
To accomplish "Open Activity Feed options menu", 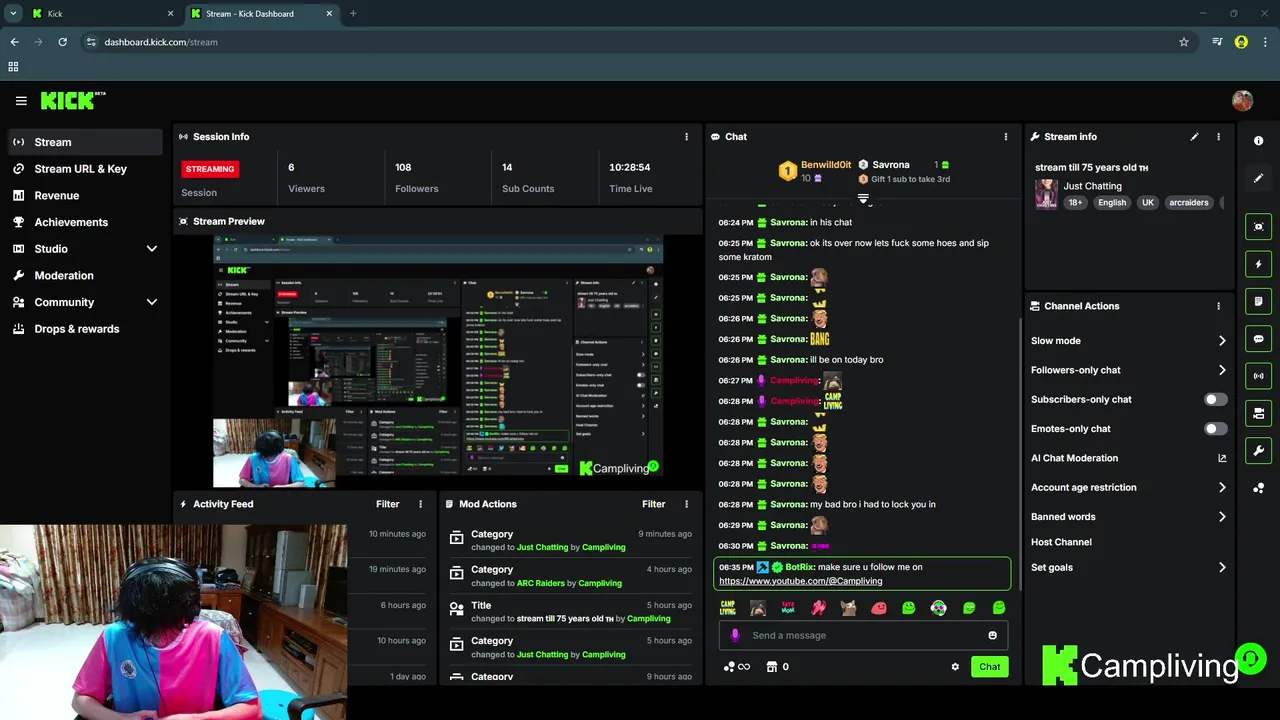I will (420, 504).
